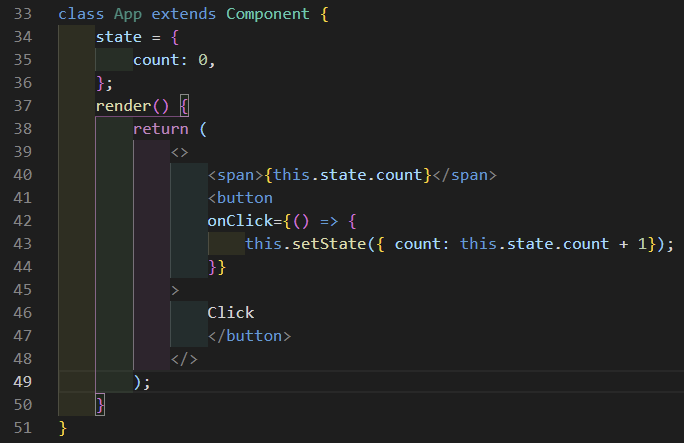The height and width of the screenshot is (443, 684).
Task: Select line number 37 in the gutter
Action: [x=23, y=106]
